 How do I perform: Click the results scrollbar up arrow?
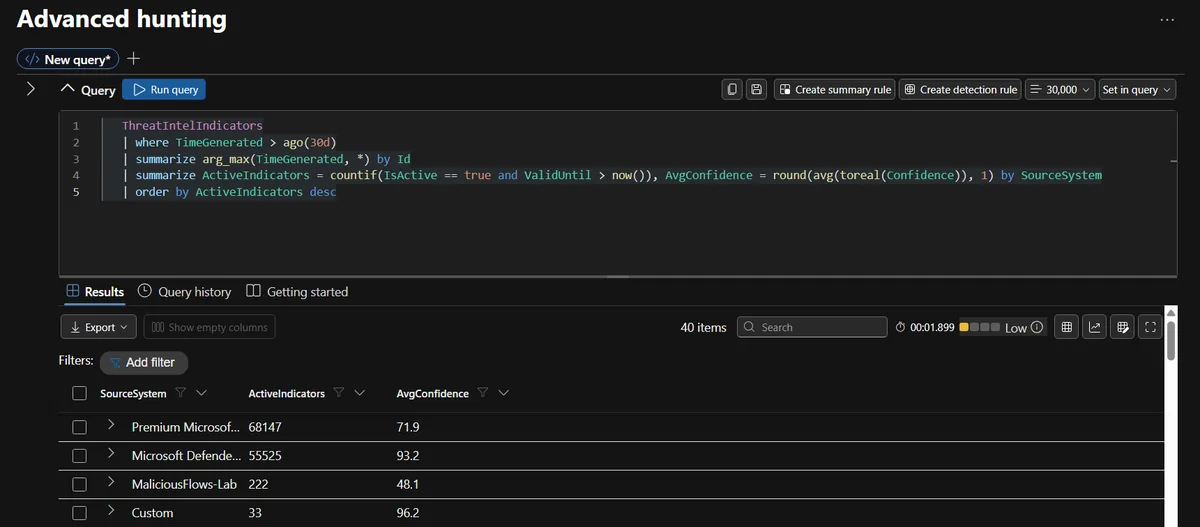click(x=1171, y=313)
